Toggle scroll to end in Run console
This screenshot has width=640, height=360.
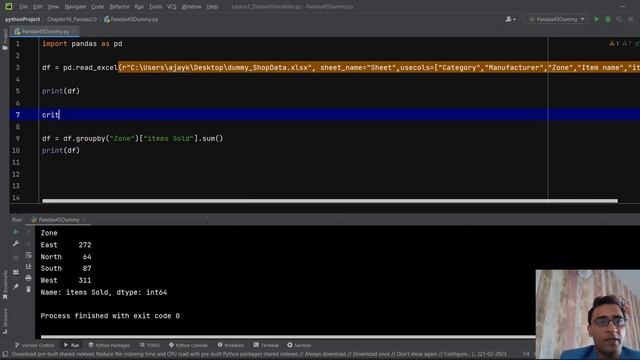[28, 267]
